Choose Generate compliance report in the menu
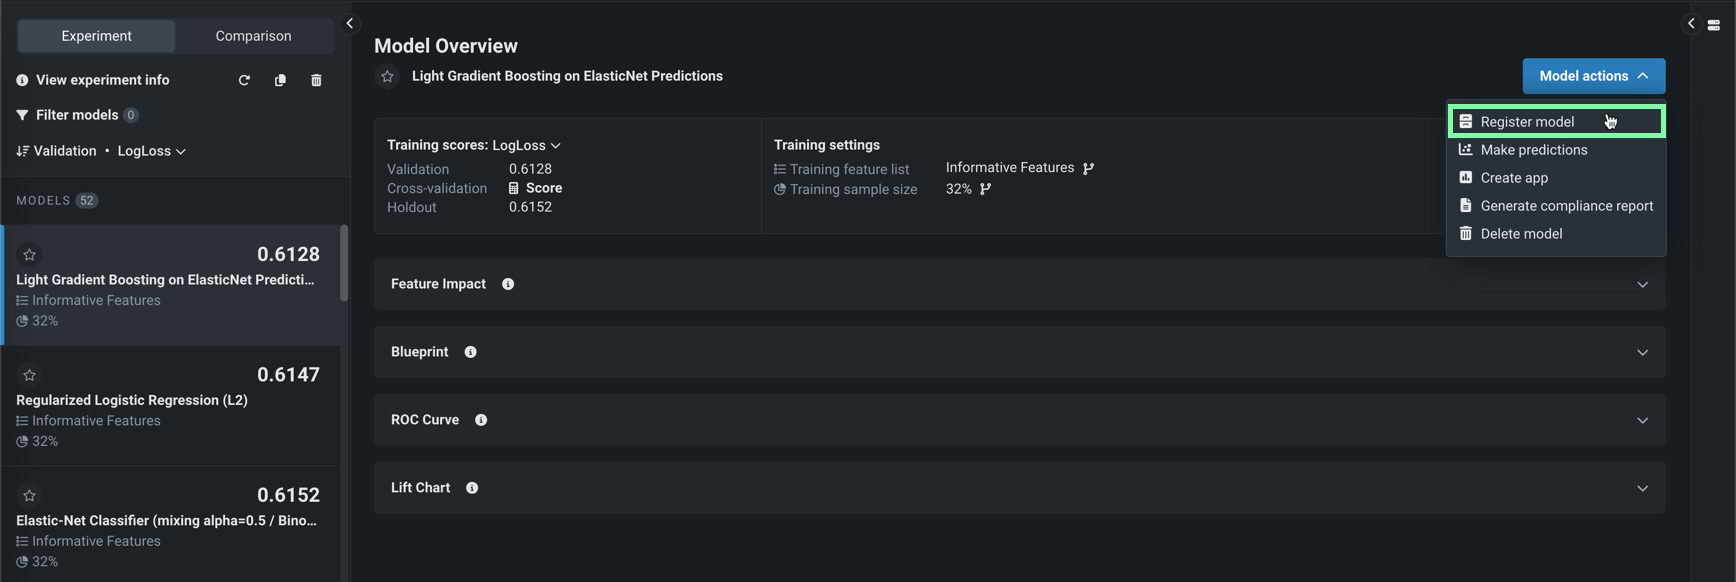Image resolution: width=1736 pixels, height=582 pixels. 1566,206
